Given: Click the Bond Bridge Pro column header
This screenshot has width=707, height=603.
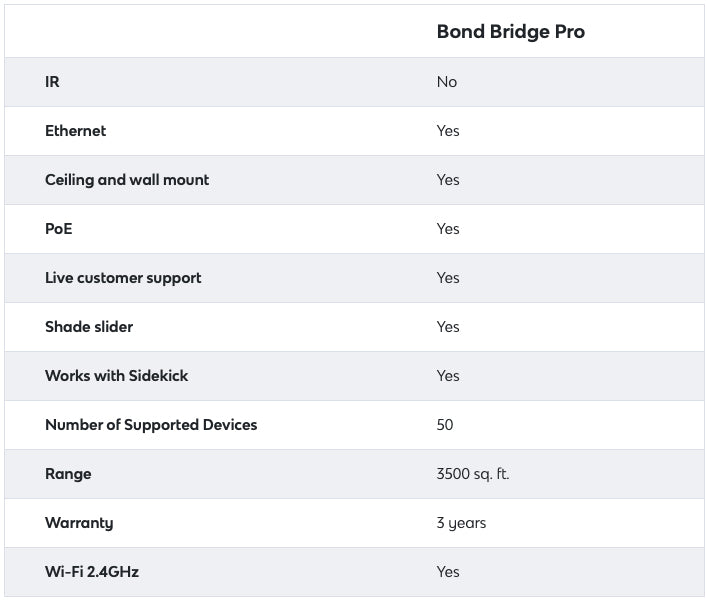Looking at the screenshot, I should pyautogui.click(x=510, y=32).
